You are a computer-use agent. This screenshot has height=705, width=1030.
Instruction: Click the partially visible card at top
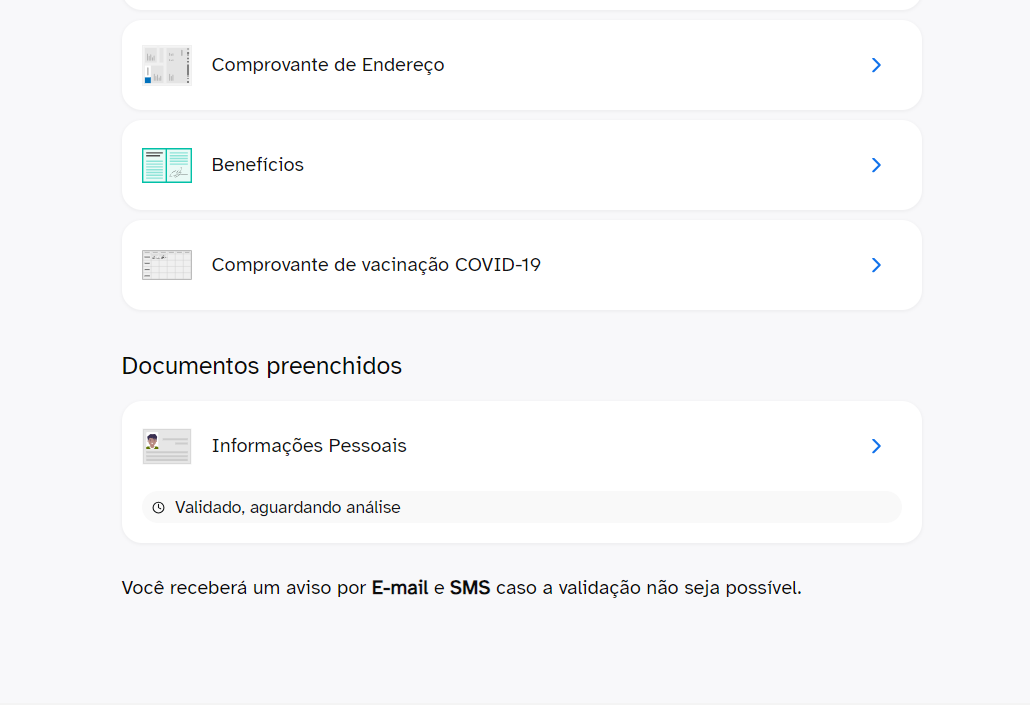(521, 4)
